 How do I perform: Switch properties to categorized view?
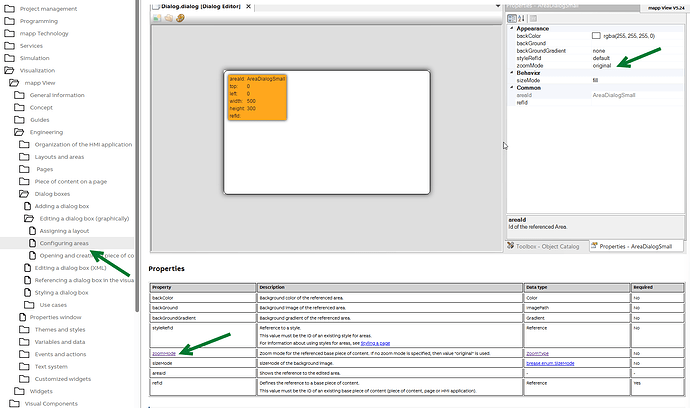coord(512,18)
